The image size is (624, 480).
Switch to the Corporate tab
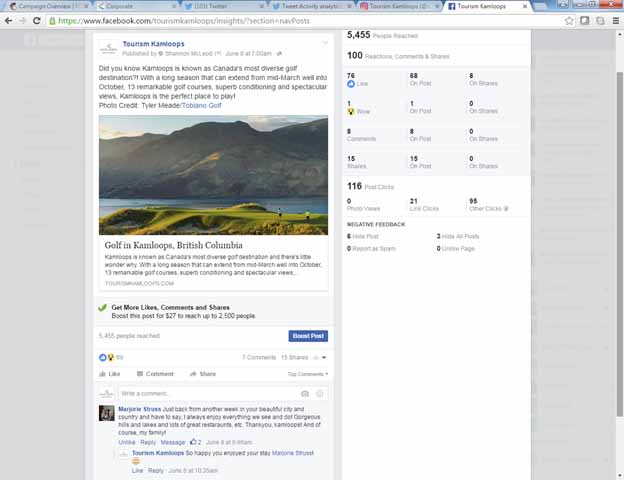[136, 6]
